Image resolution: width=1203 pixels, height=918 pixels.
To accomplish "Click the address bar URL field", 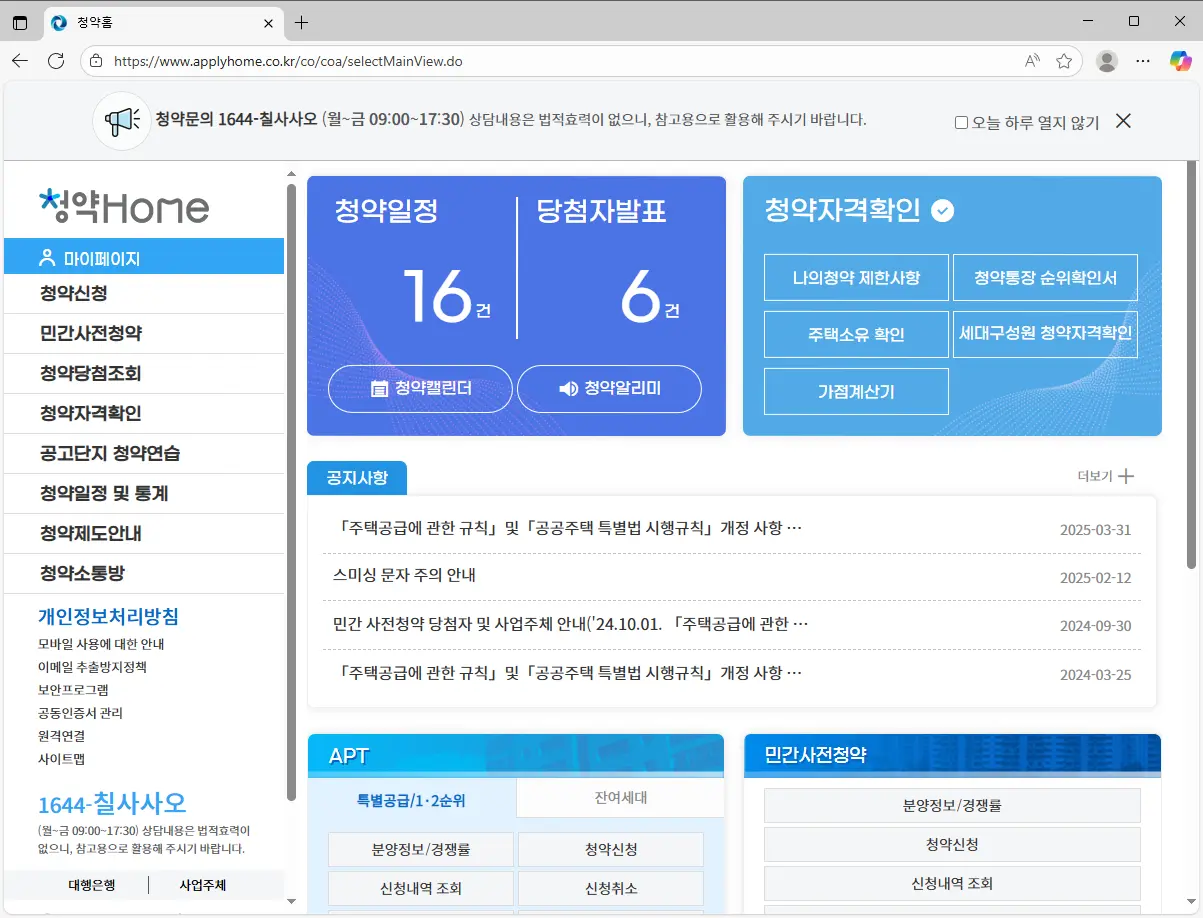I will pyautogui.click(x=560, y=61).
